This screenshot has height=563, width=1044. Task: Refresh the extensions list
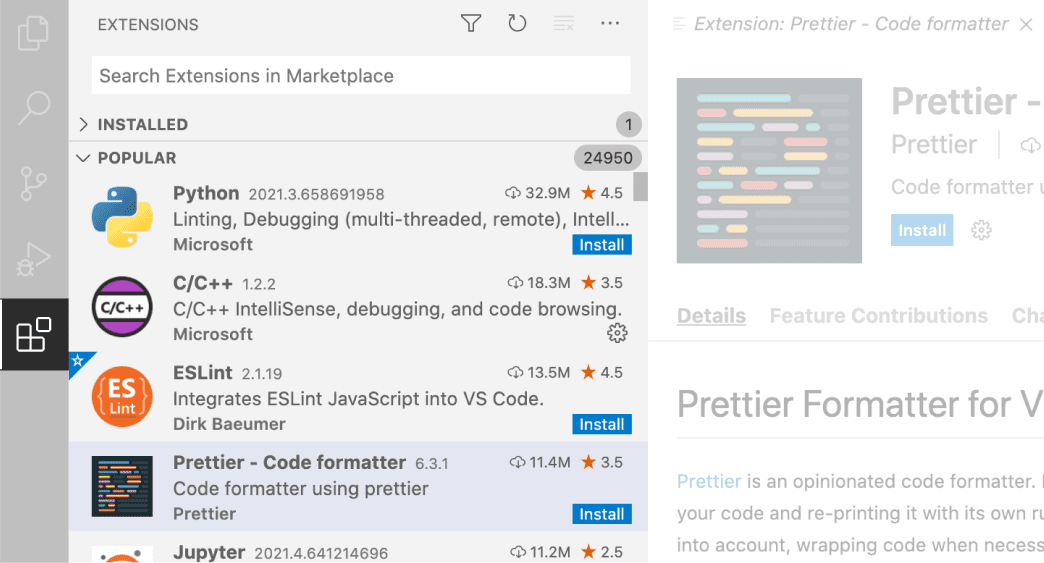click(517, 24)
